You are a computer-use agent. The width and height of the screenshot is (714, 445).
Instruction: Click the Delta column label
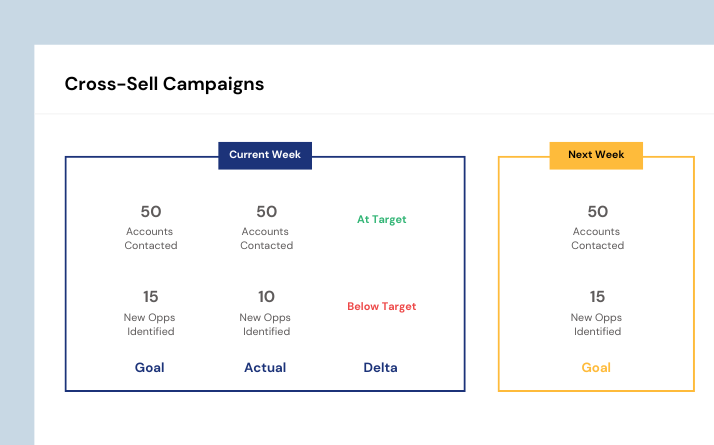pos(380,368)
